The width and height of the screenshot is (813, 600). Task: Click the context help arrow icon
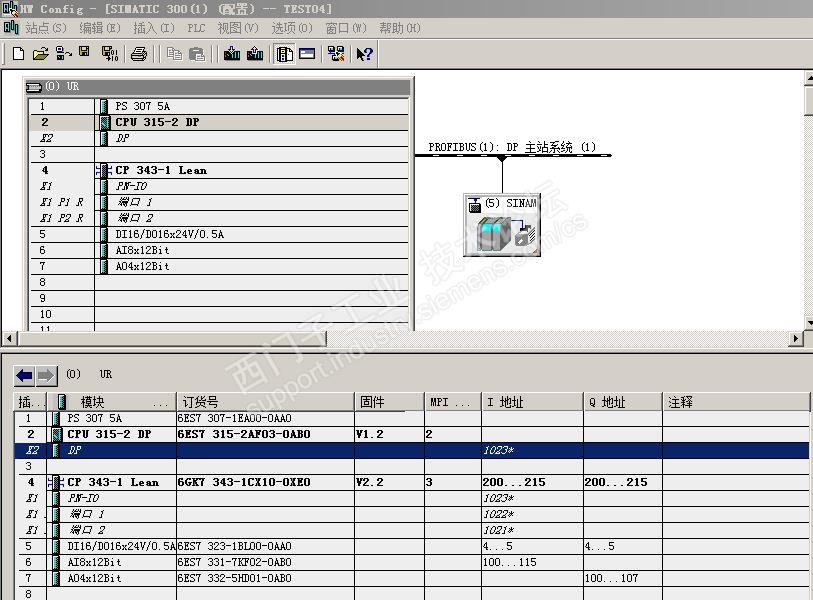[x=364, y=54]
